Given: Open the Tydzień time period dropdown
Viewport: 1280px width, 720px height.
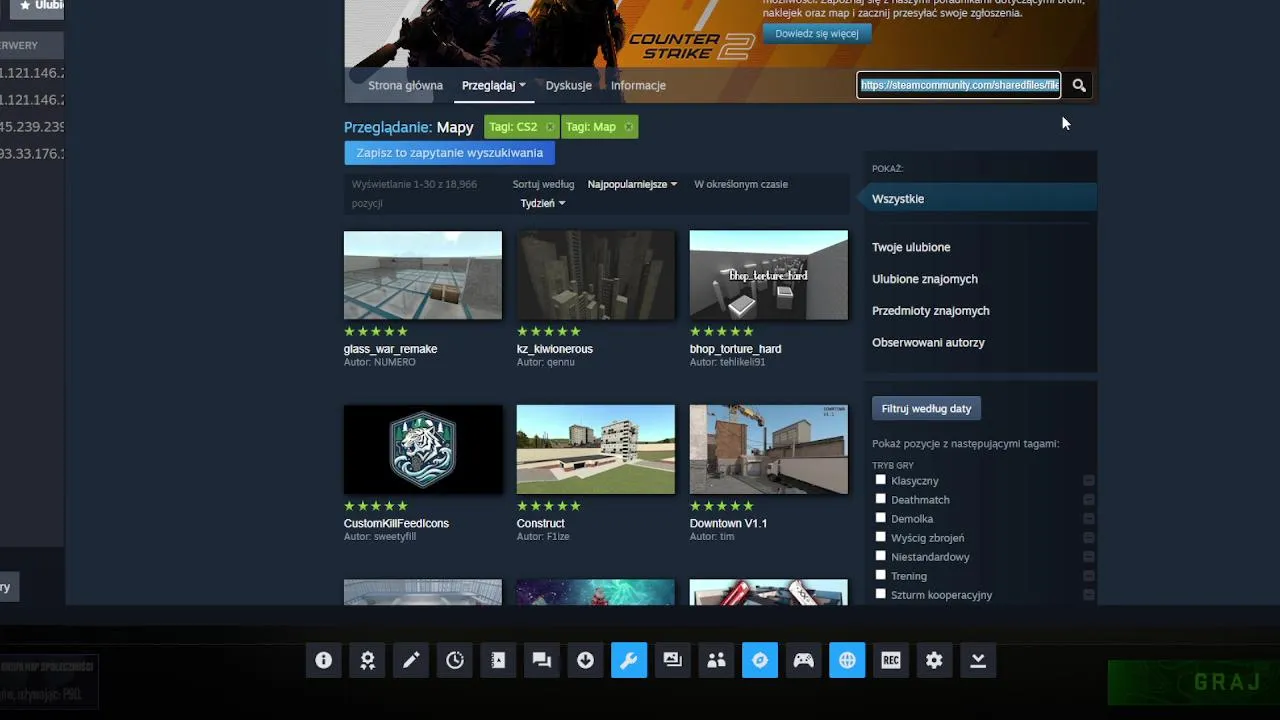Looking at the screenshot, I should (x=543, y=203).
